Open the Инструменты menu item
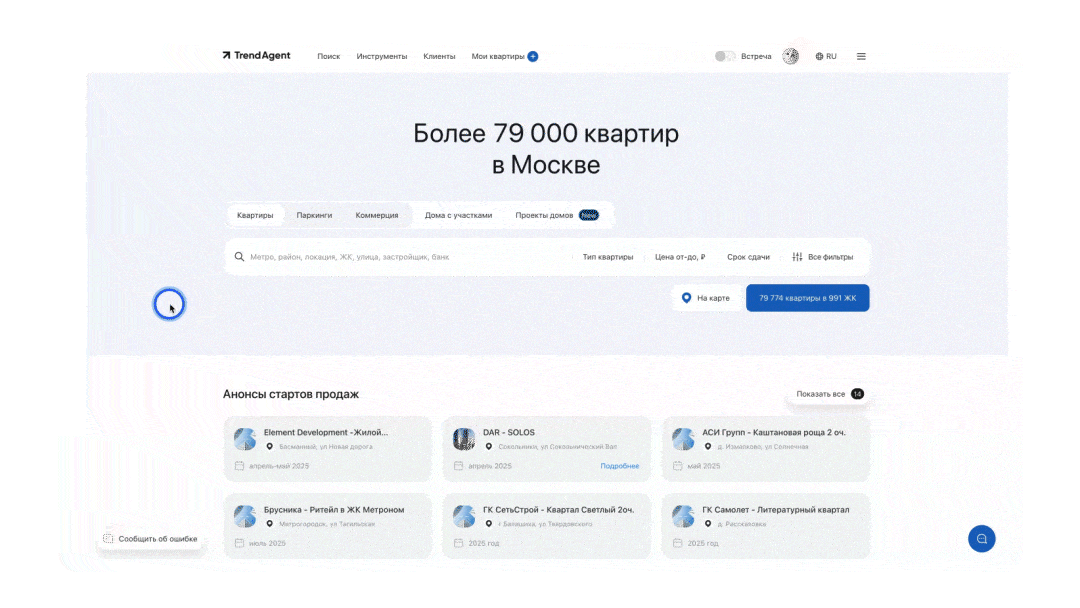The height and width of the screenshot is (608, 1080). tap(382, 56)
